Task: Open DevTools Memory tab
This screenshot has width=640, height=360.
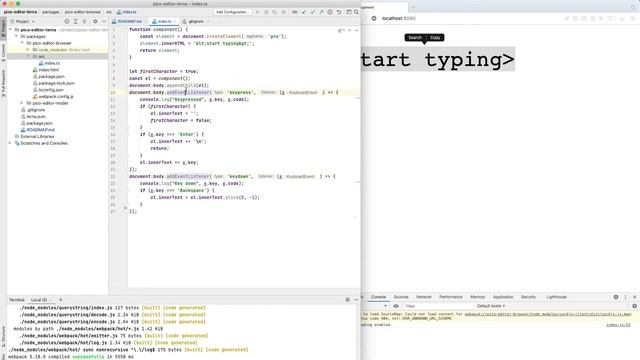Action: [x=478, y=297]
